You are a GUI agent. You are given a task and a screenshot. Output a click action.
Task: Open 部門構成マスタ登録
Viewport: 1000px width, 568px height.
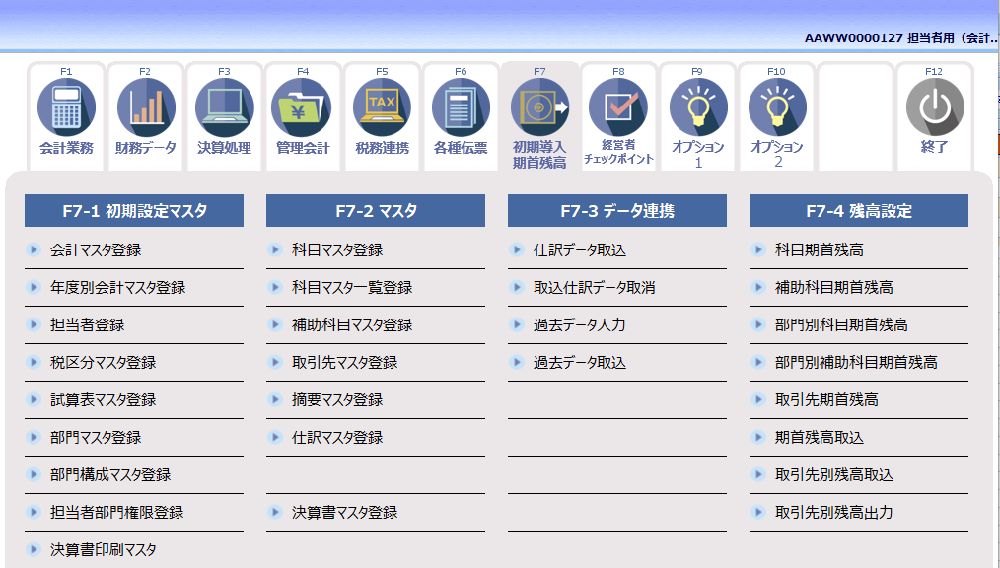[x=111, y=475]
